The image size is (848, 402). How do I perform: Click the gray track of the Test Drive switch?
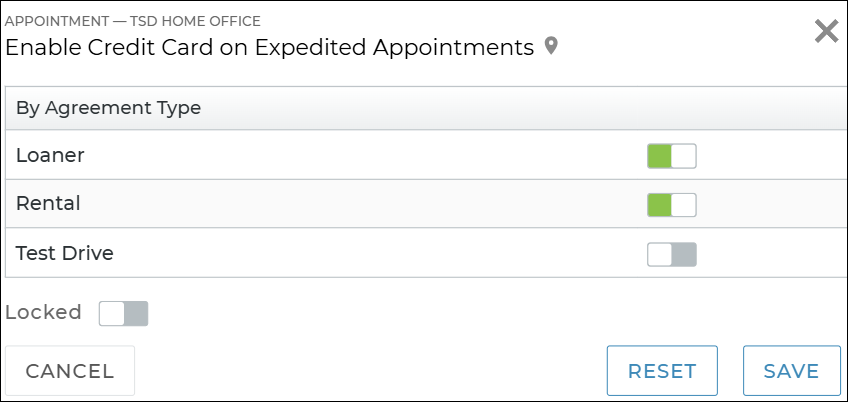(684, 254)
